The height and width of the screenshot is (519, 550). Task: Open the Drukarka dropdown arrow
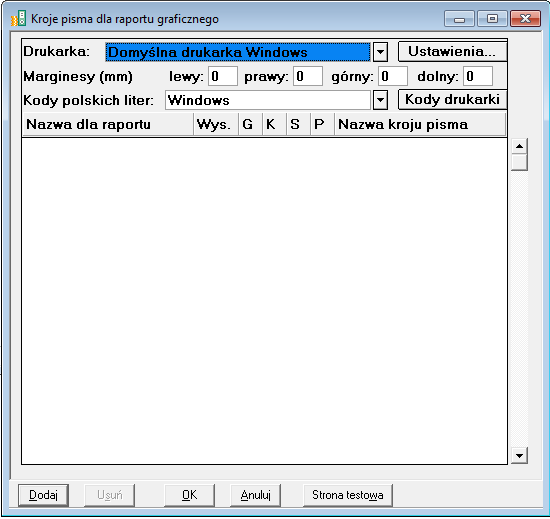pos(380,52)
